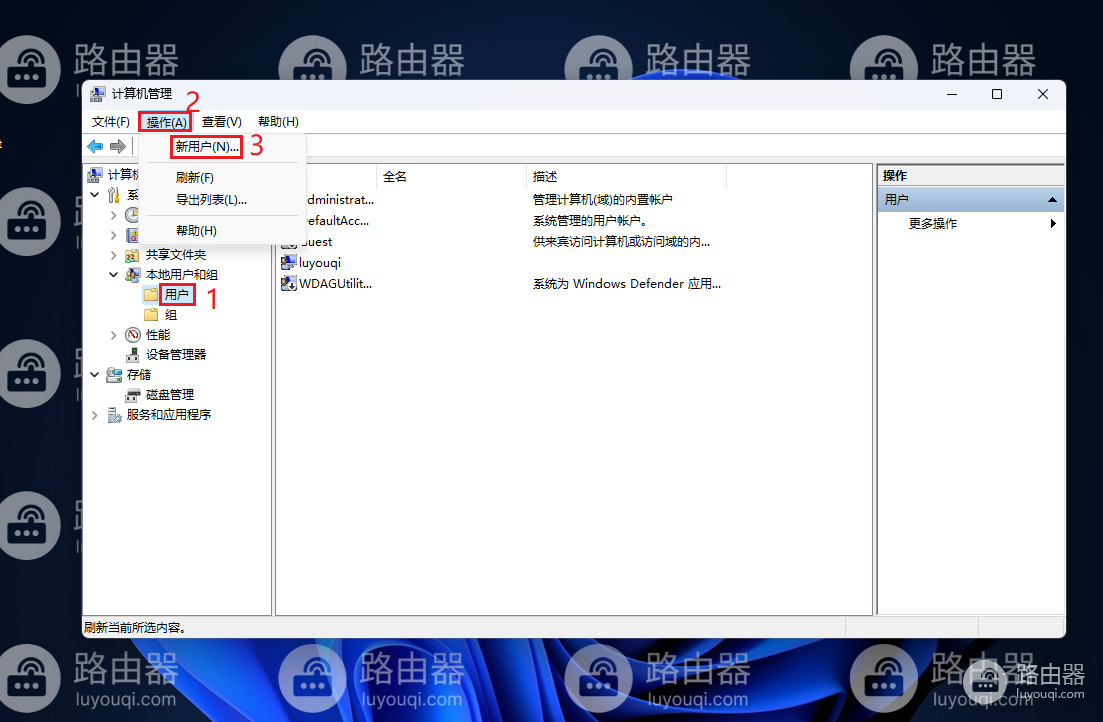Expand the 更多操作 submenu arrow

(1053, 224)
